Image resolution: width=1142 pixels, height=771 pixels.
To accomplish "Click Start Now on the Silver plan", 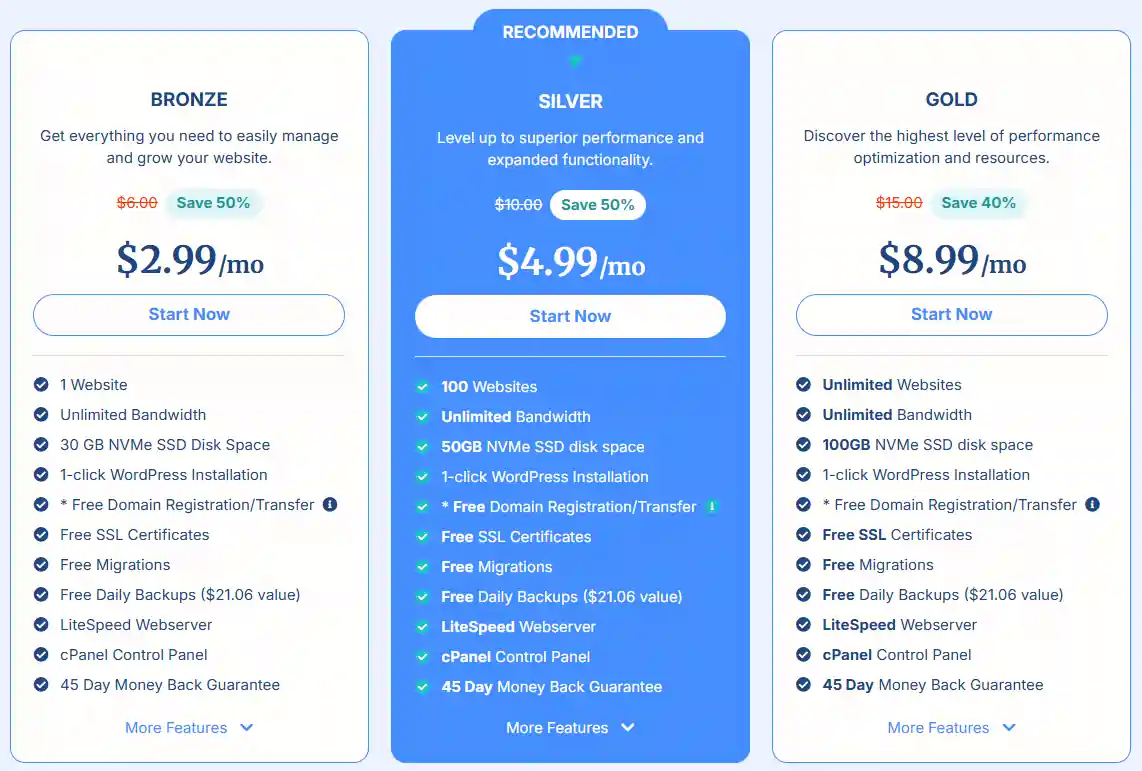I will [x=570, y=316].
